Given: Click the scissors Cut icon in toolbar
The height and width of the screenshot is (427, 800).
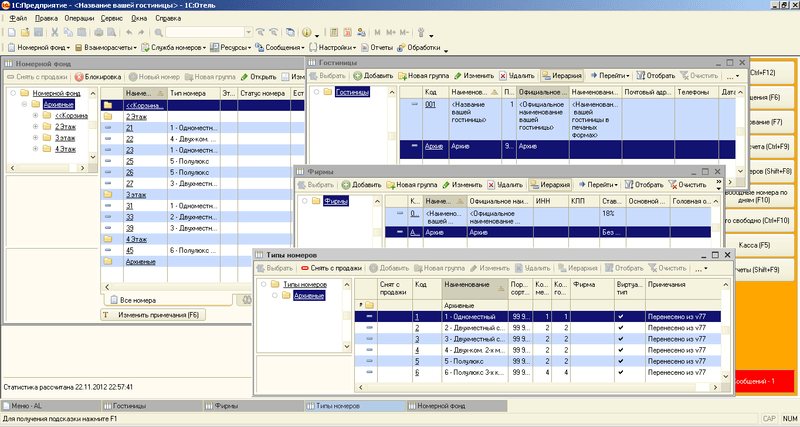Looking at the screenshot, I should click(x=55, y=32).
